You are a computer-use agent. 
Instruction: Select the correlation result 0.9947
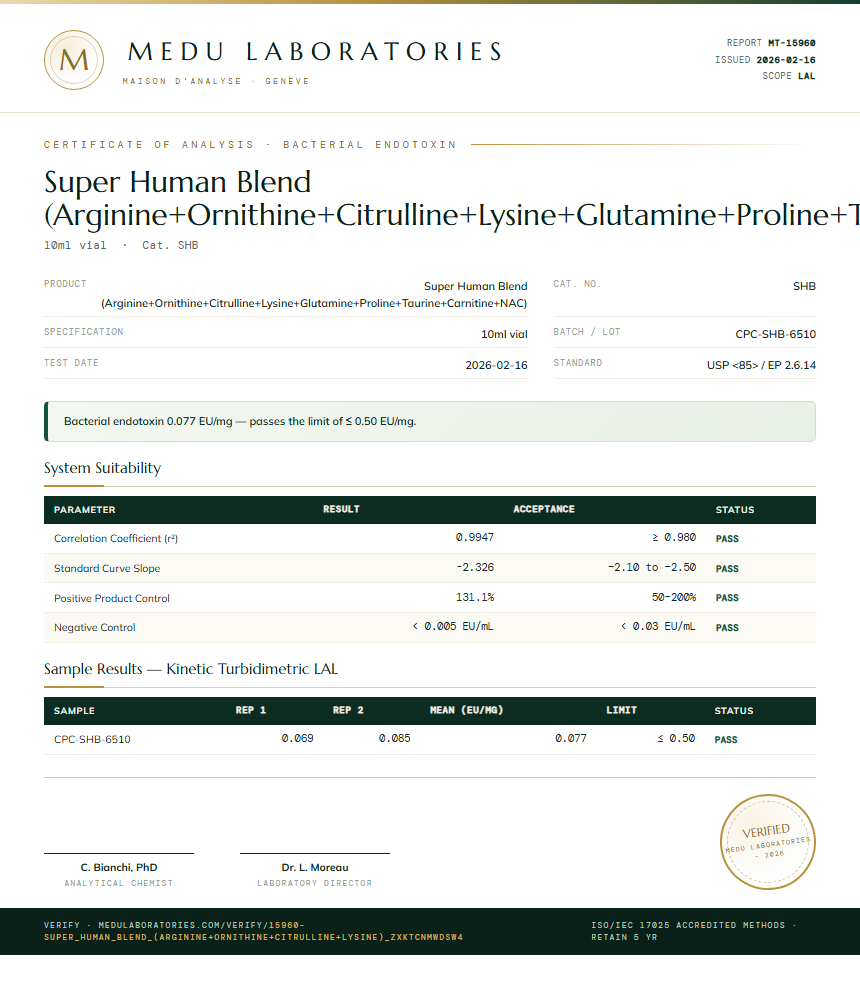click(475, 537)
